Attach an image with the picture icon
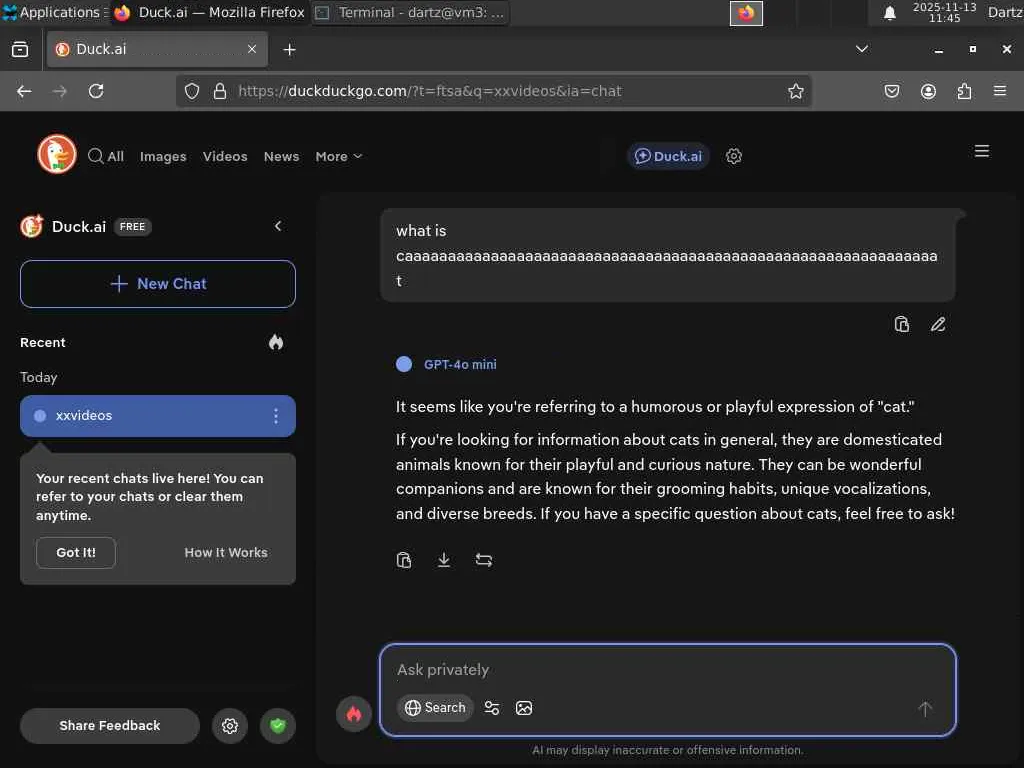This screenshot has width=1024, height=768. (x=524, y=708)
